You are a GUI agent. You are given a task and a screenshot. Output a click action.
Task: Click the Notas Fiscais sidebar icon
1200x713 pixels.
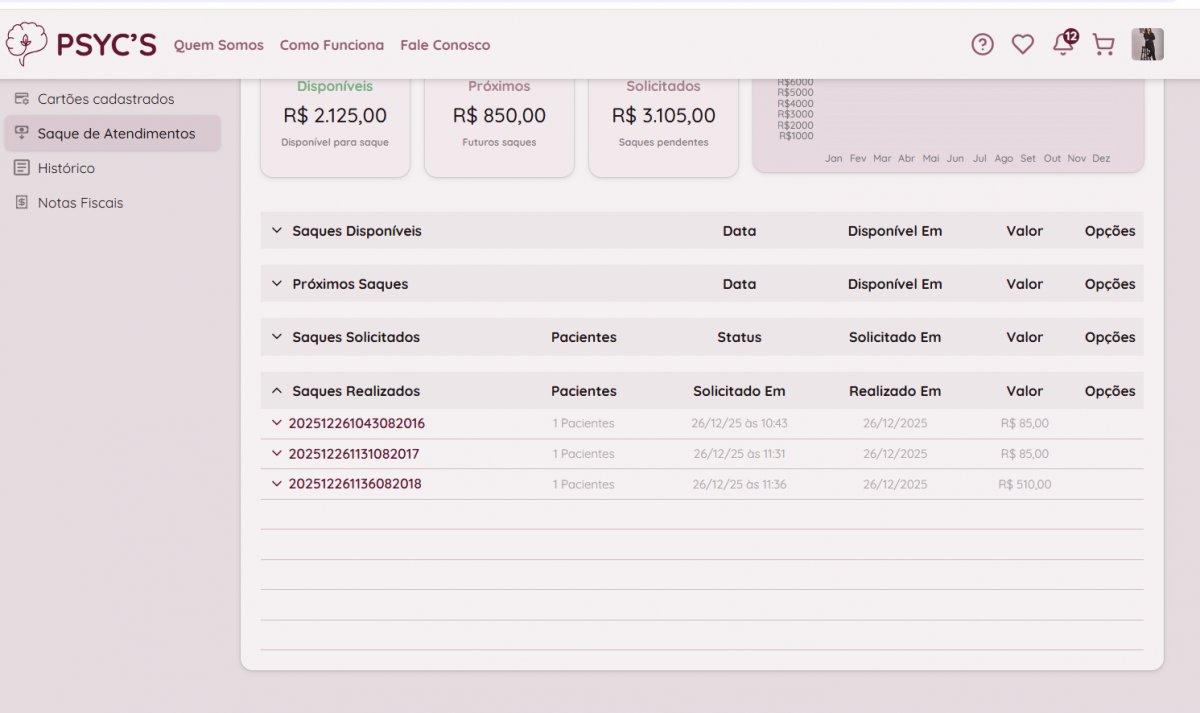coord(21,203)
